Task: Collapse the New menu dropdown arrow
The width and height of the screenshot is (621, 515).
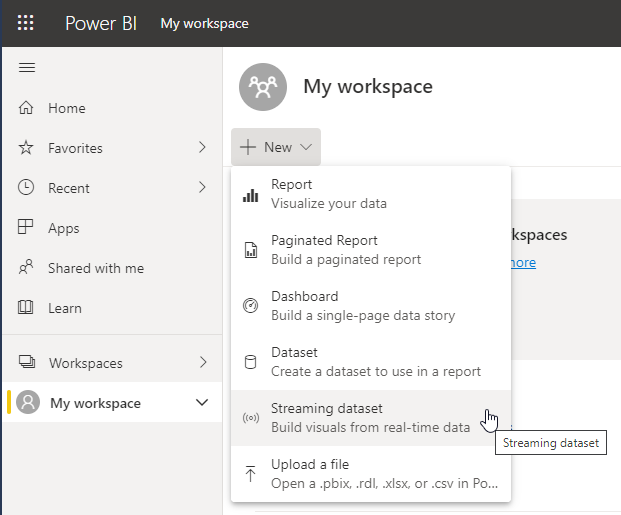Action: 306,147
